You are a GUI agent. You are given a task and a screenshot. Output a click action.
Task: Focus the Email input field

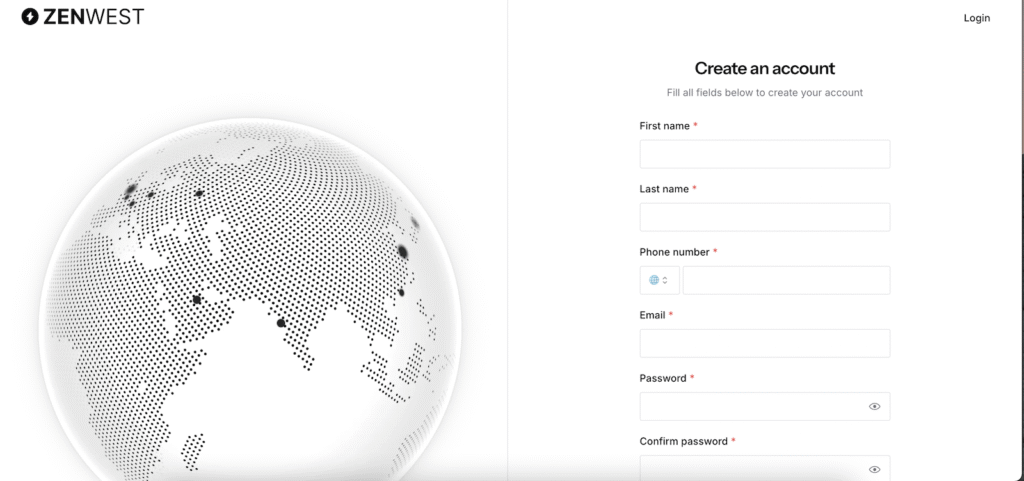tap(765, 343)
